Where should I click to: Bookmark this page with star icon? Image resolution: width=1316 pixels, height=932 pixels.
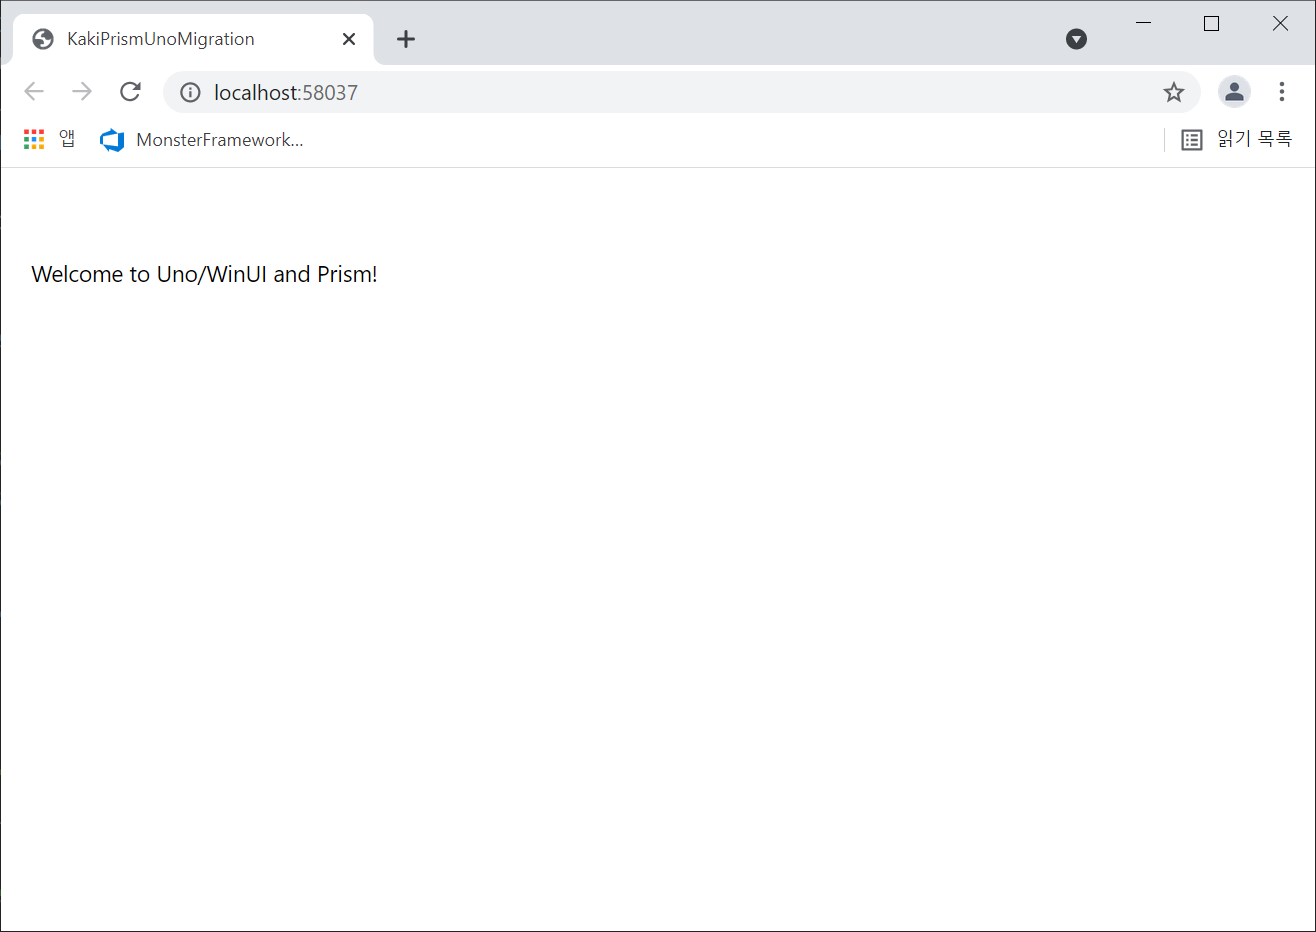coord(1174,92)
